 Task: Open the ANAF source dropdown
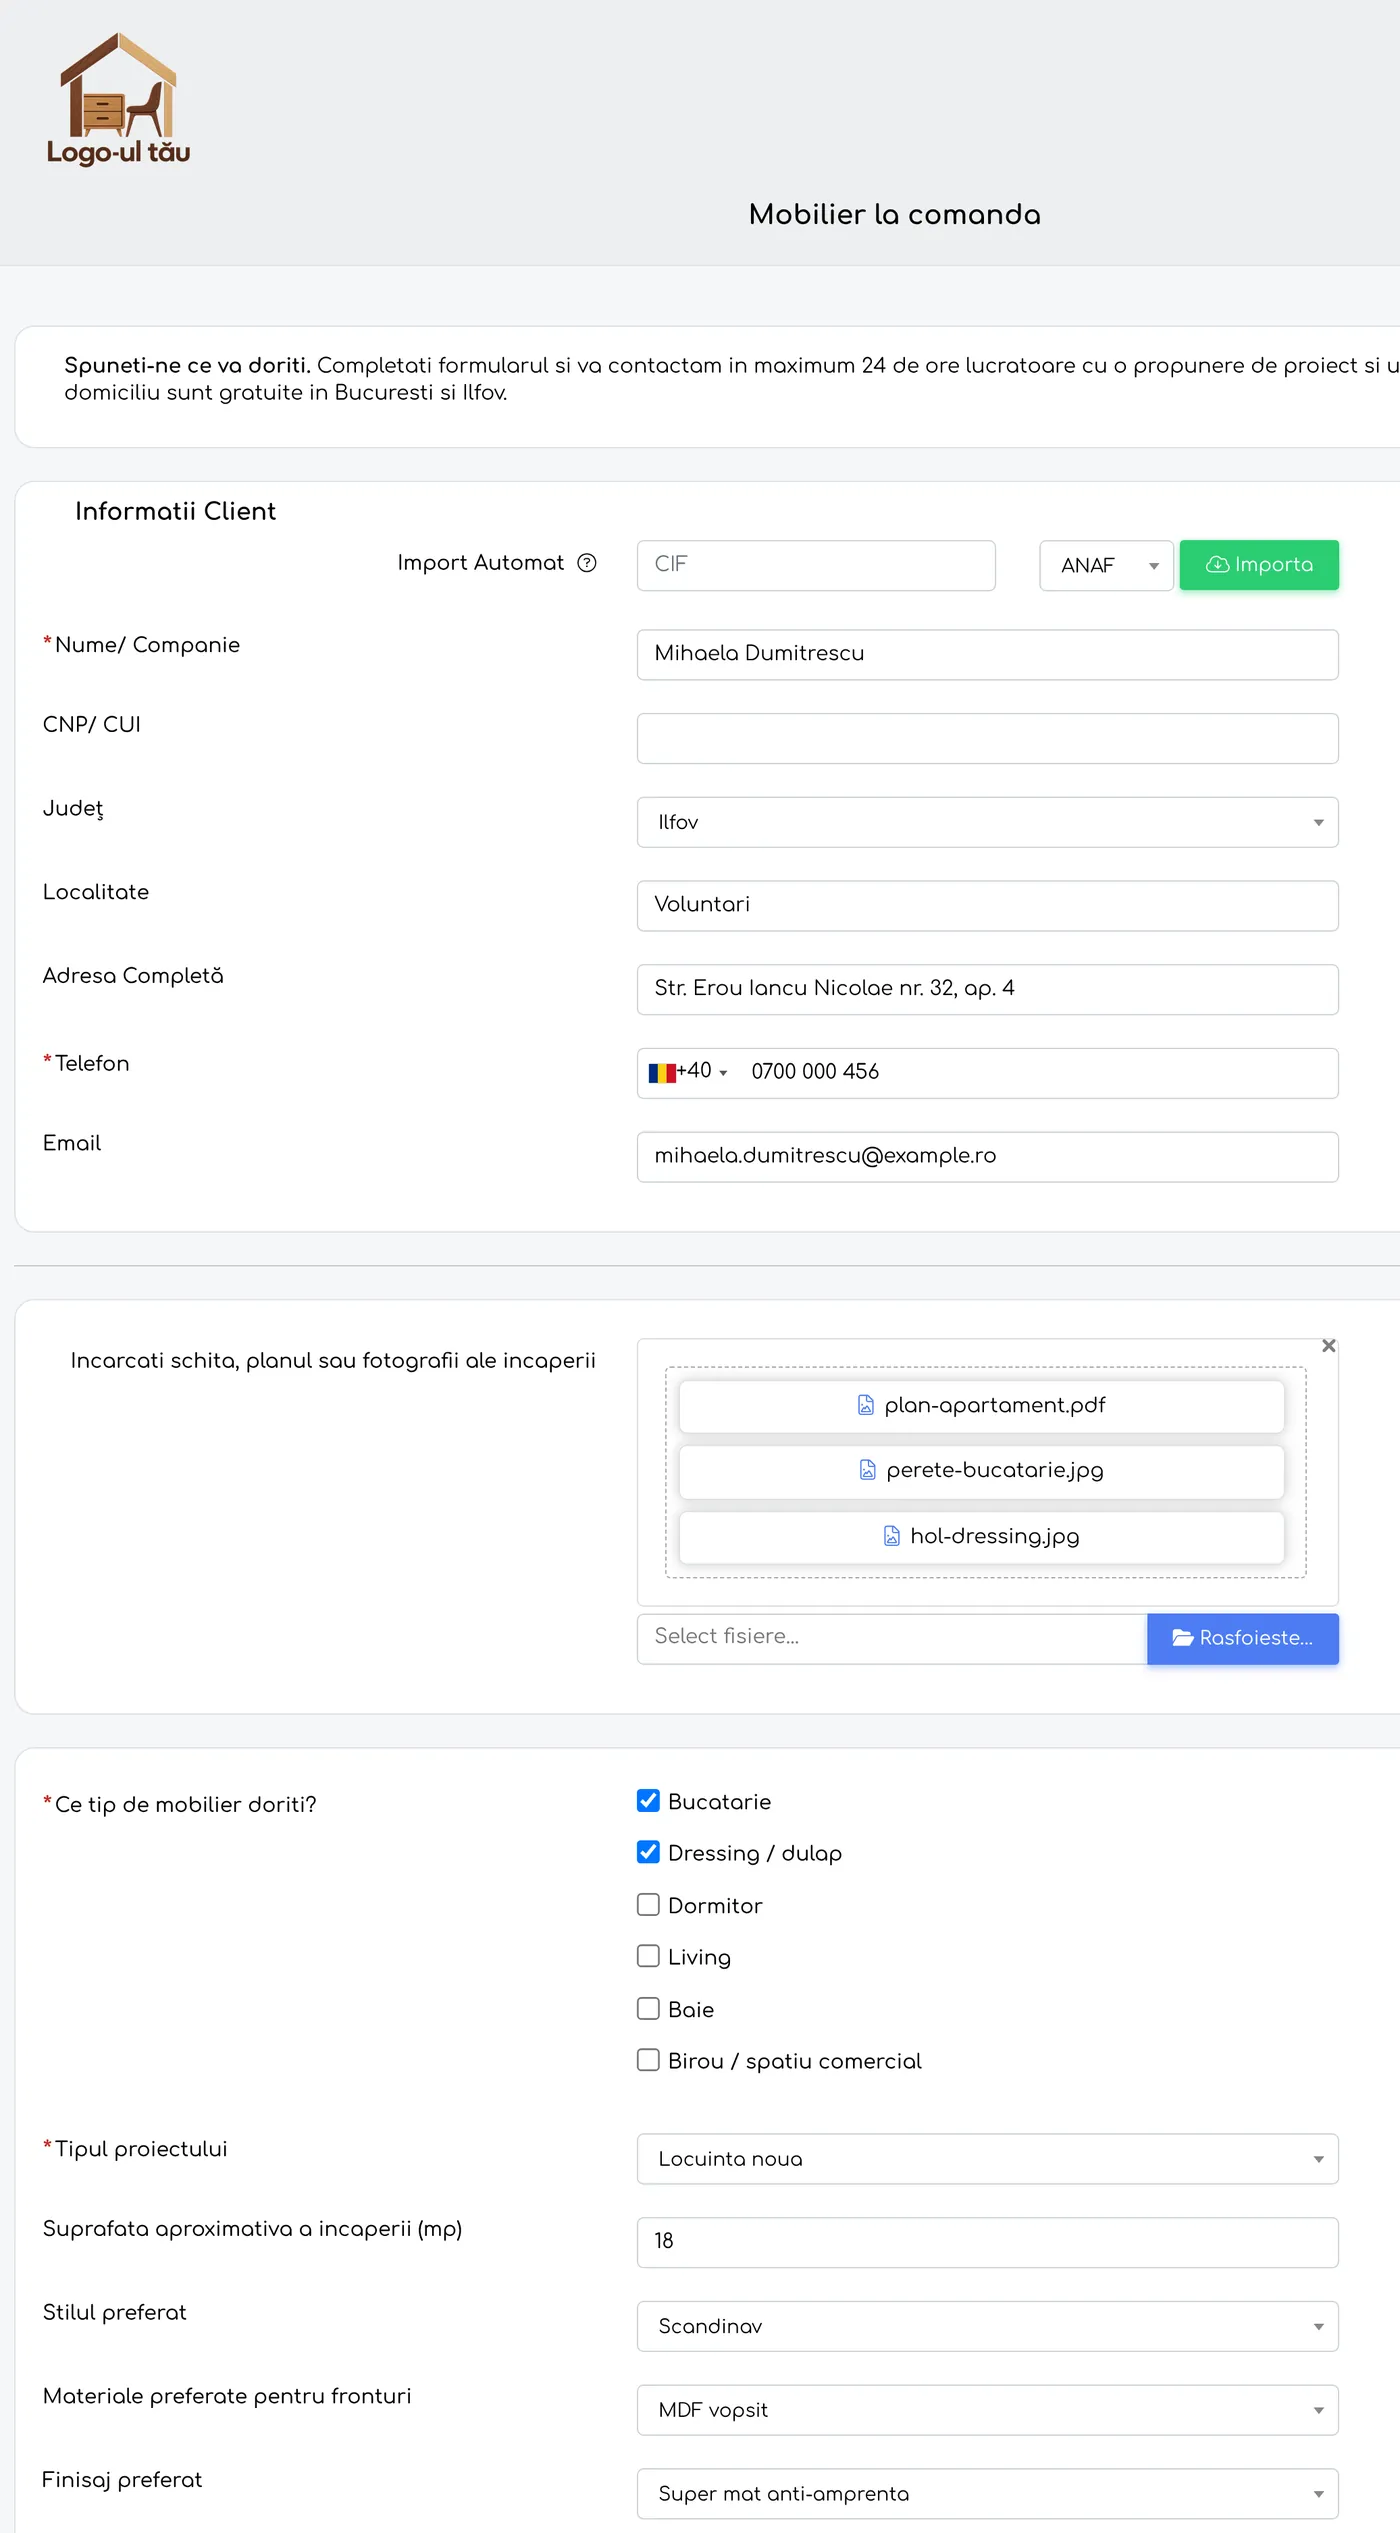pyautogui.click(x=1106, y=566)
